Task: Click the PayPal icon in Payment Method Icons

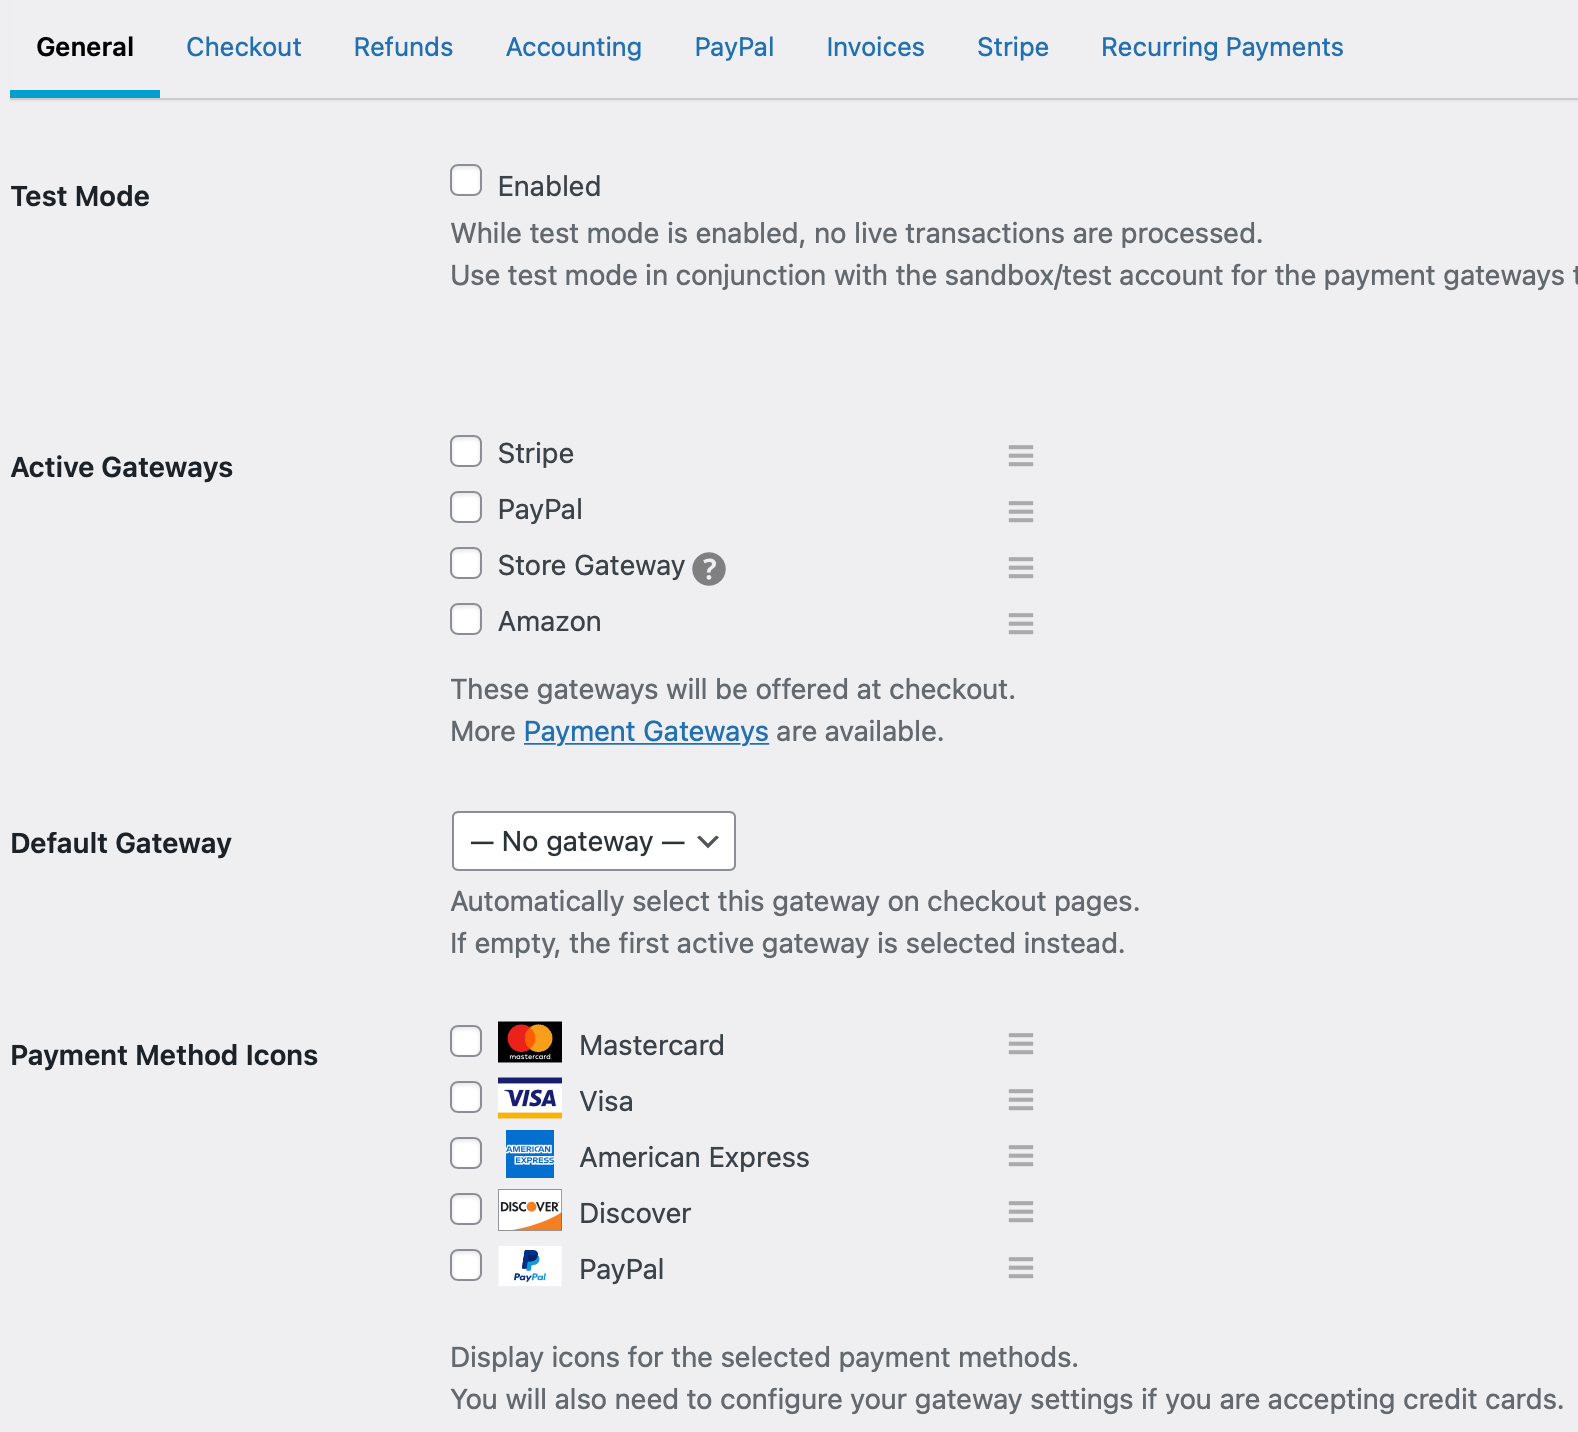Action: [x=529, y=1265]
